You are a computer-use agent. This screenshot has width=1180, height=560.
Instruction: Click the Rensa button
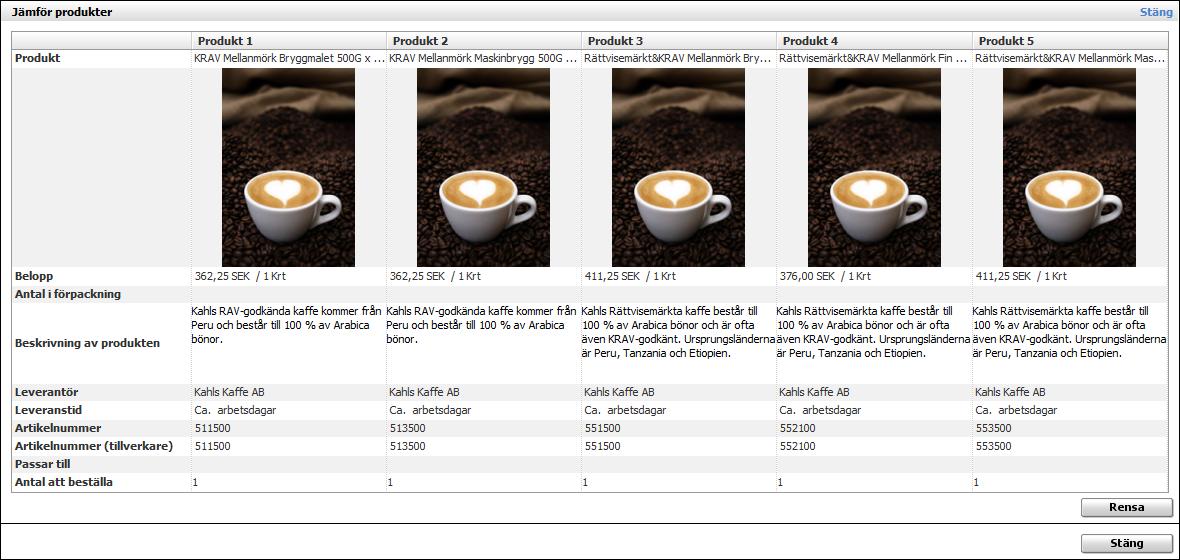coord(1127,507)
